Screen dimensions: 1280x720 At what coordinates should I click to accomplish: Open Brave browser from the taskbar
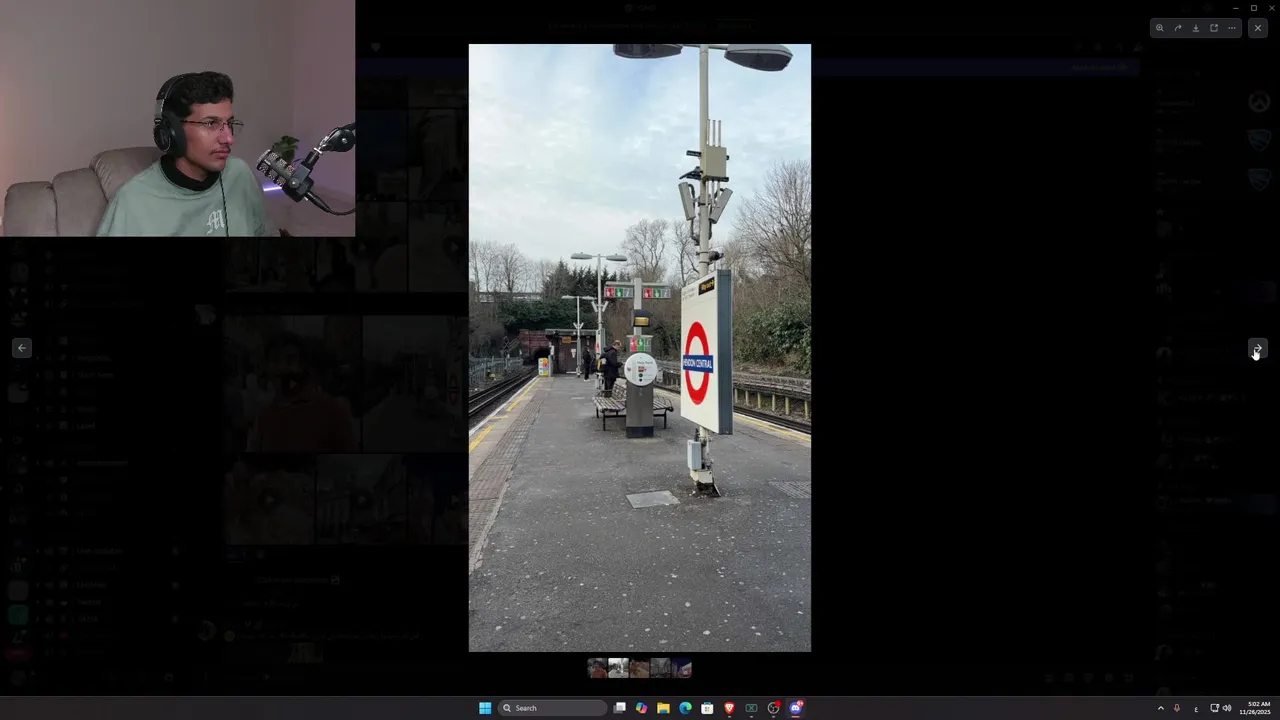tap(729, 708)
